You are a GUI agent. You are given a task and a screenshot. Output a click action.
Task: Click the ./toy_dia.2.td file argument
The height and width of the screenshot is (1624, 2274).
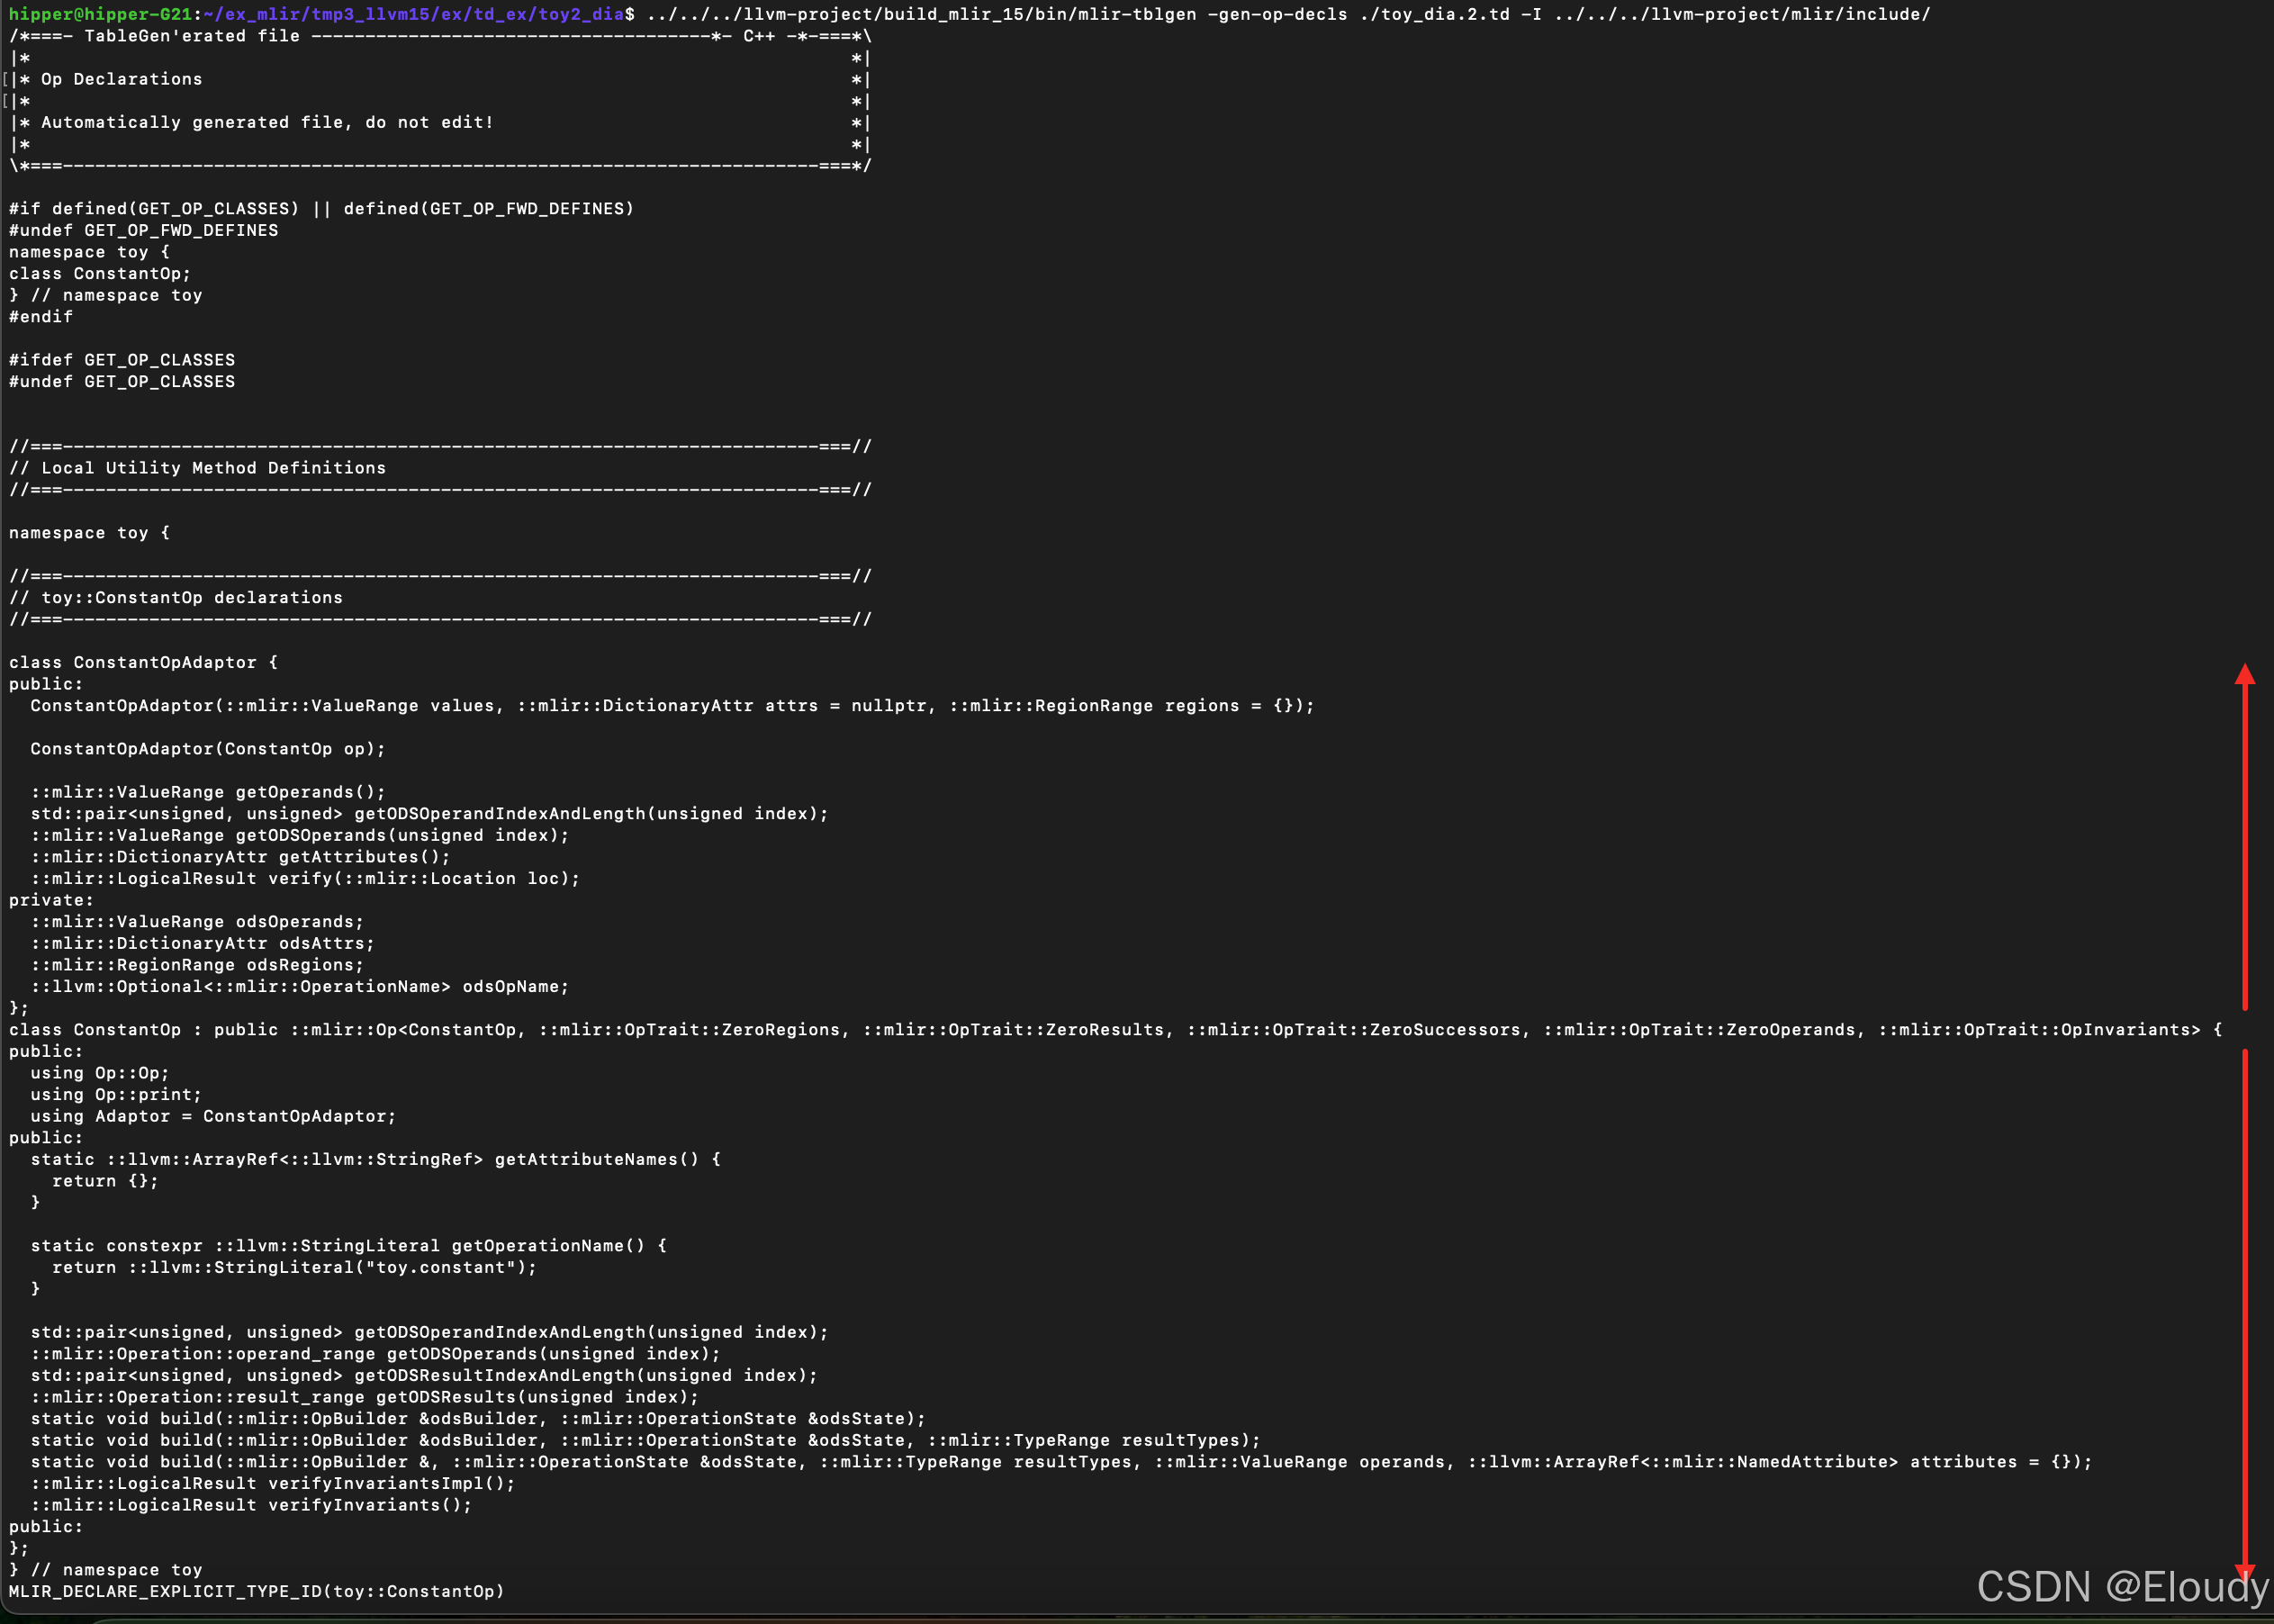coord(1434,14)
